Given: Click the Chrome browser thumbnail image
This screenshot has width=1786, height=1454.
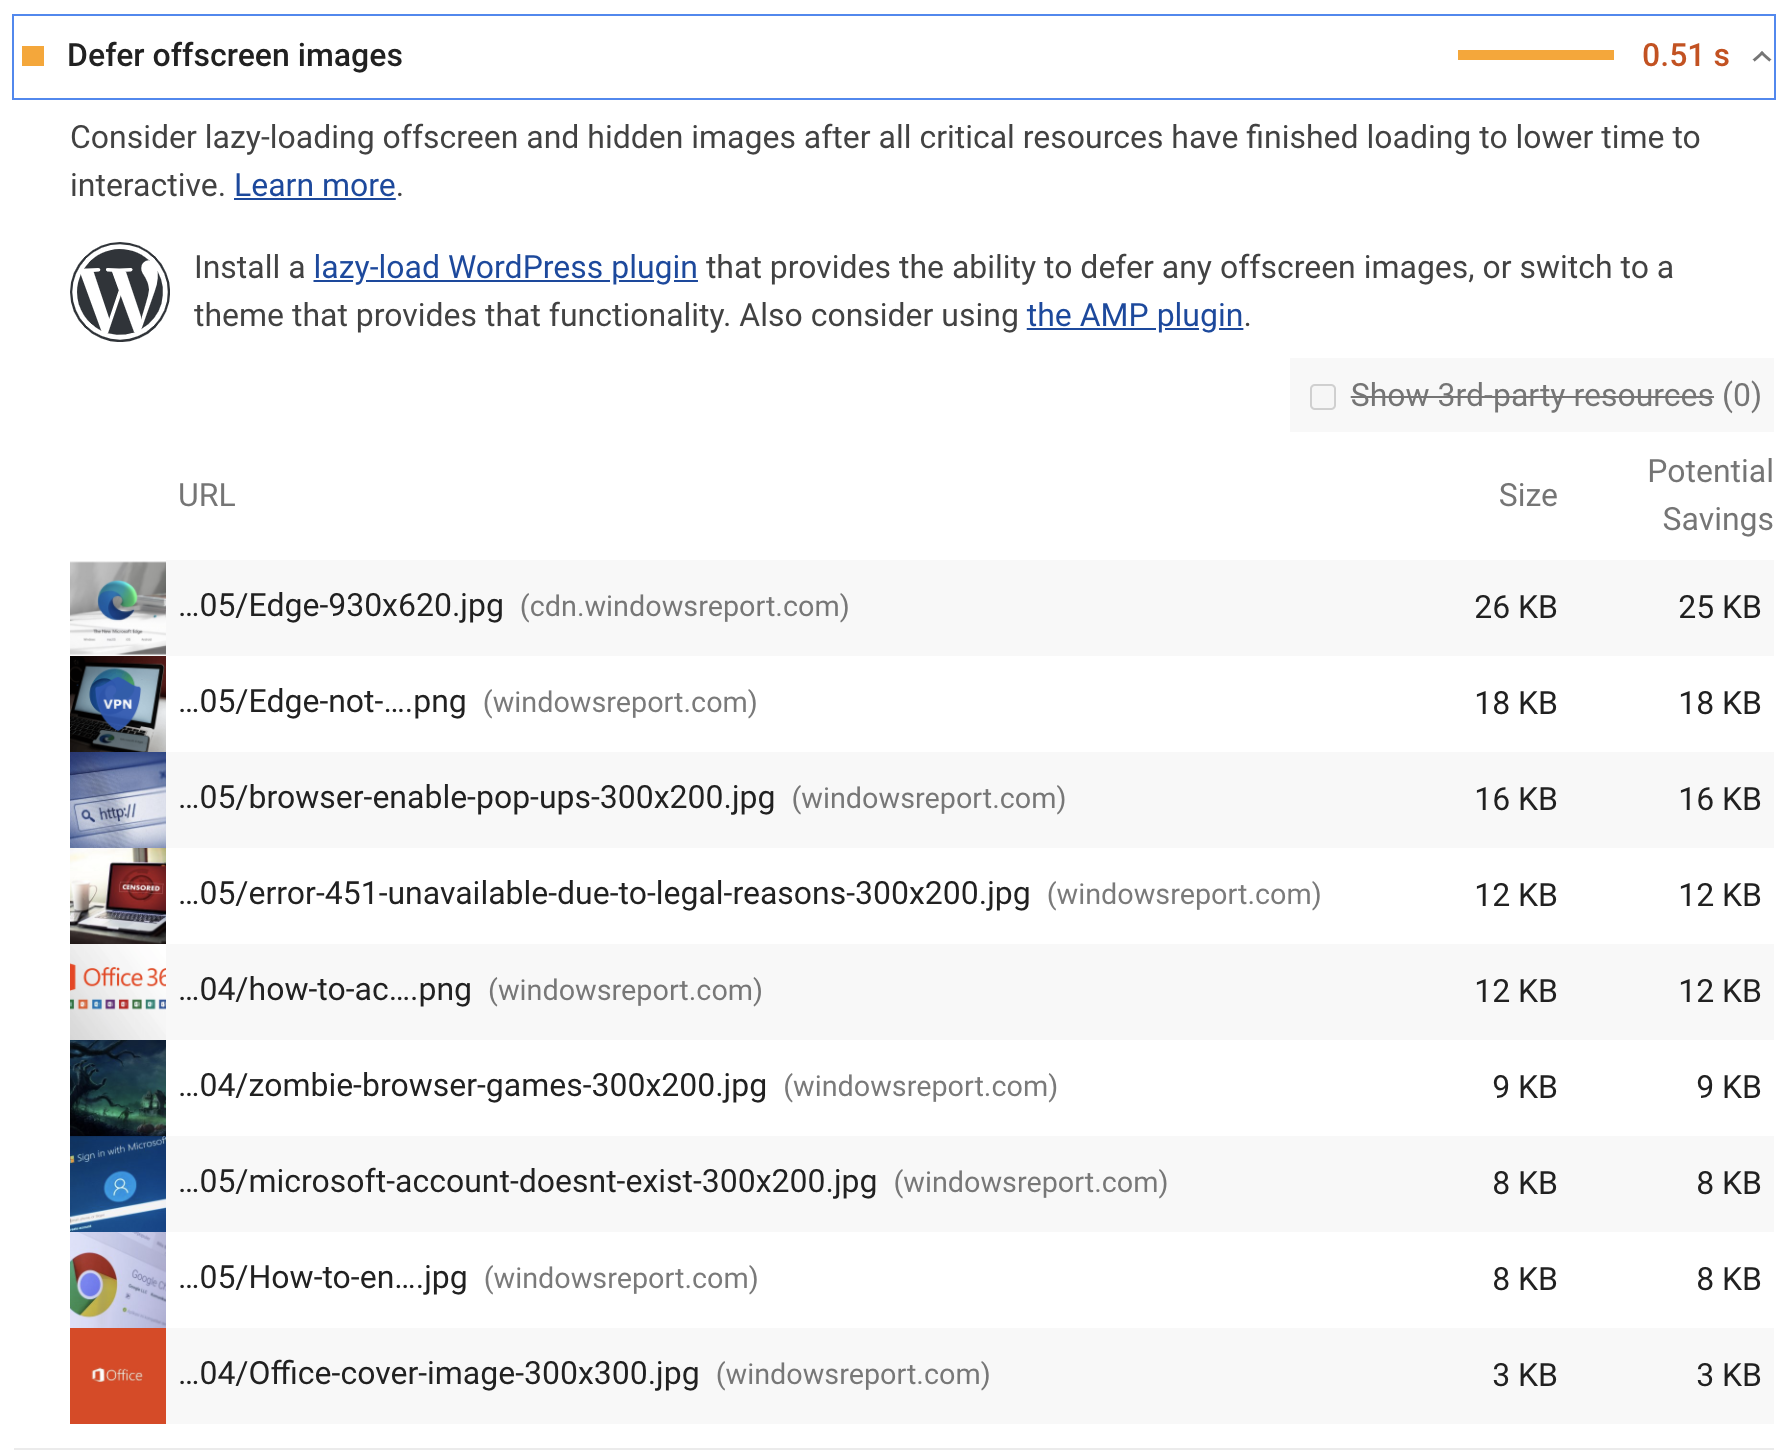Looking at the screenshot, I should tap(117, 1279).
